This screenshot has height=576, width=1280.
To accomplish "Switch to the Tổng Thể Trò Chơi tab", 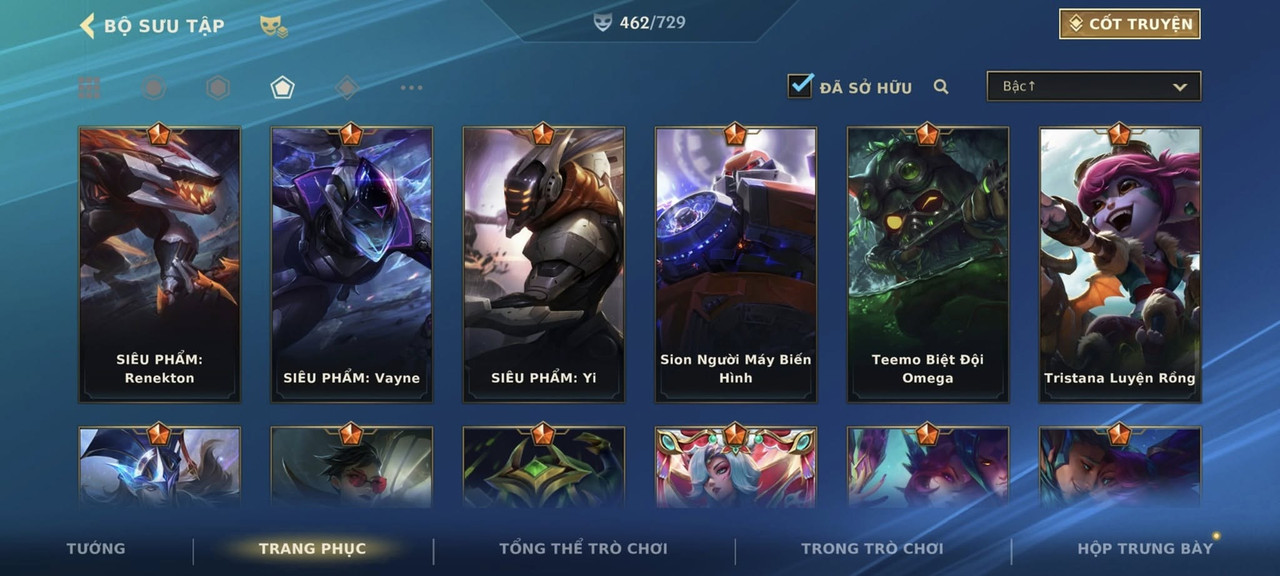I will [583, 548].
